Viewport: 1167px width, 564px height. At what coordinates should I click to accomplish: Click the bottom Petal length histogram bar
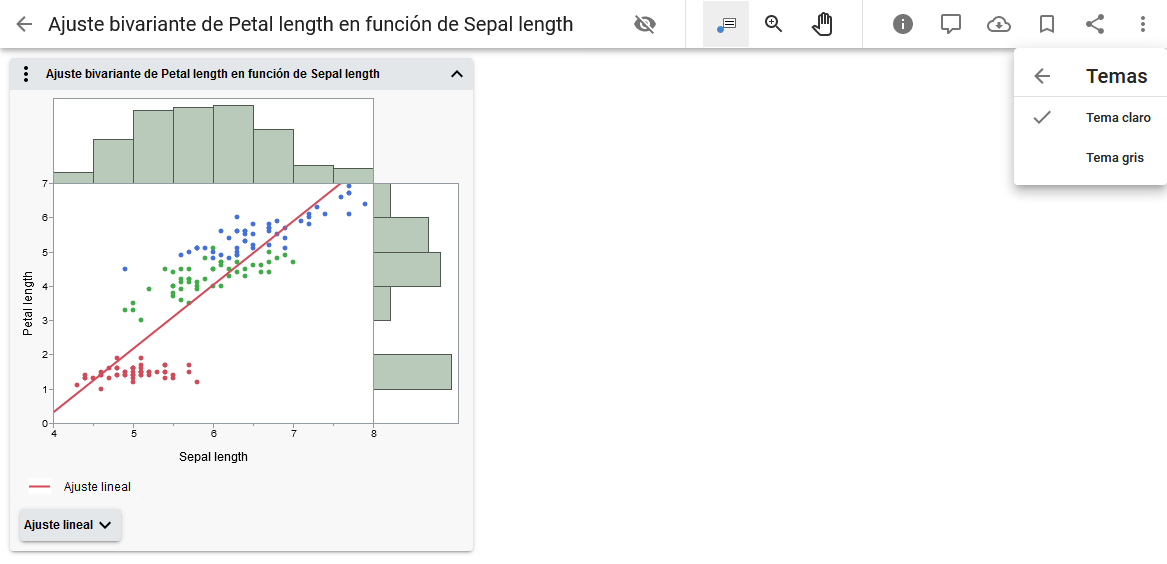(x=412, y=372)
